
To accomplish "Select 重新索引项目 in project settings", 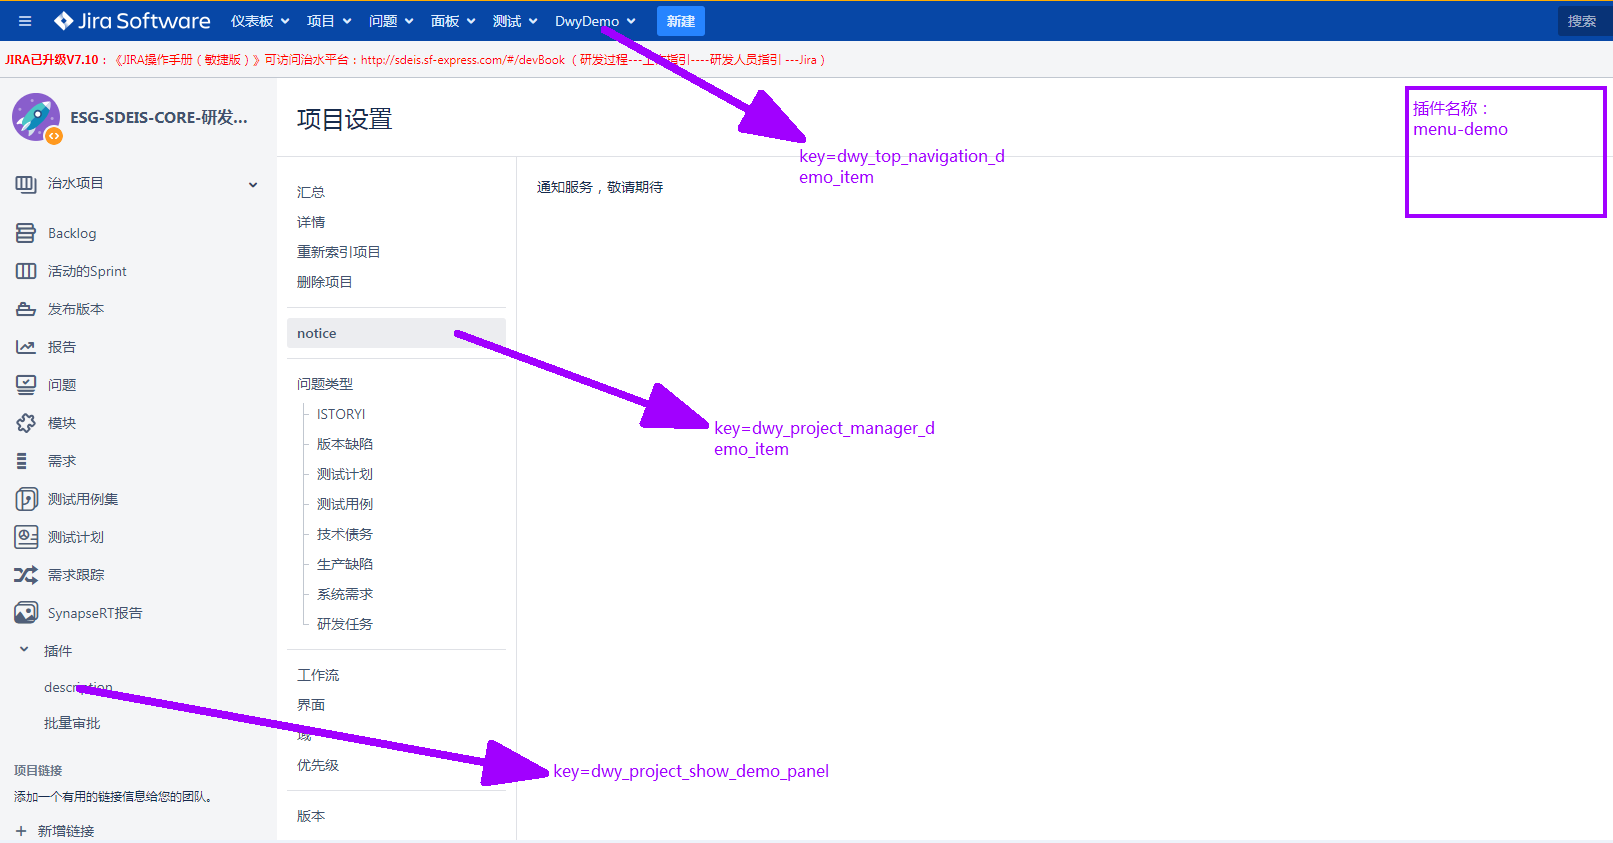I will point(339,252).
